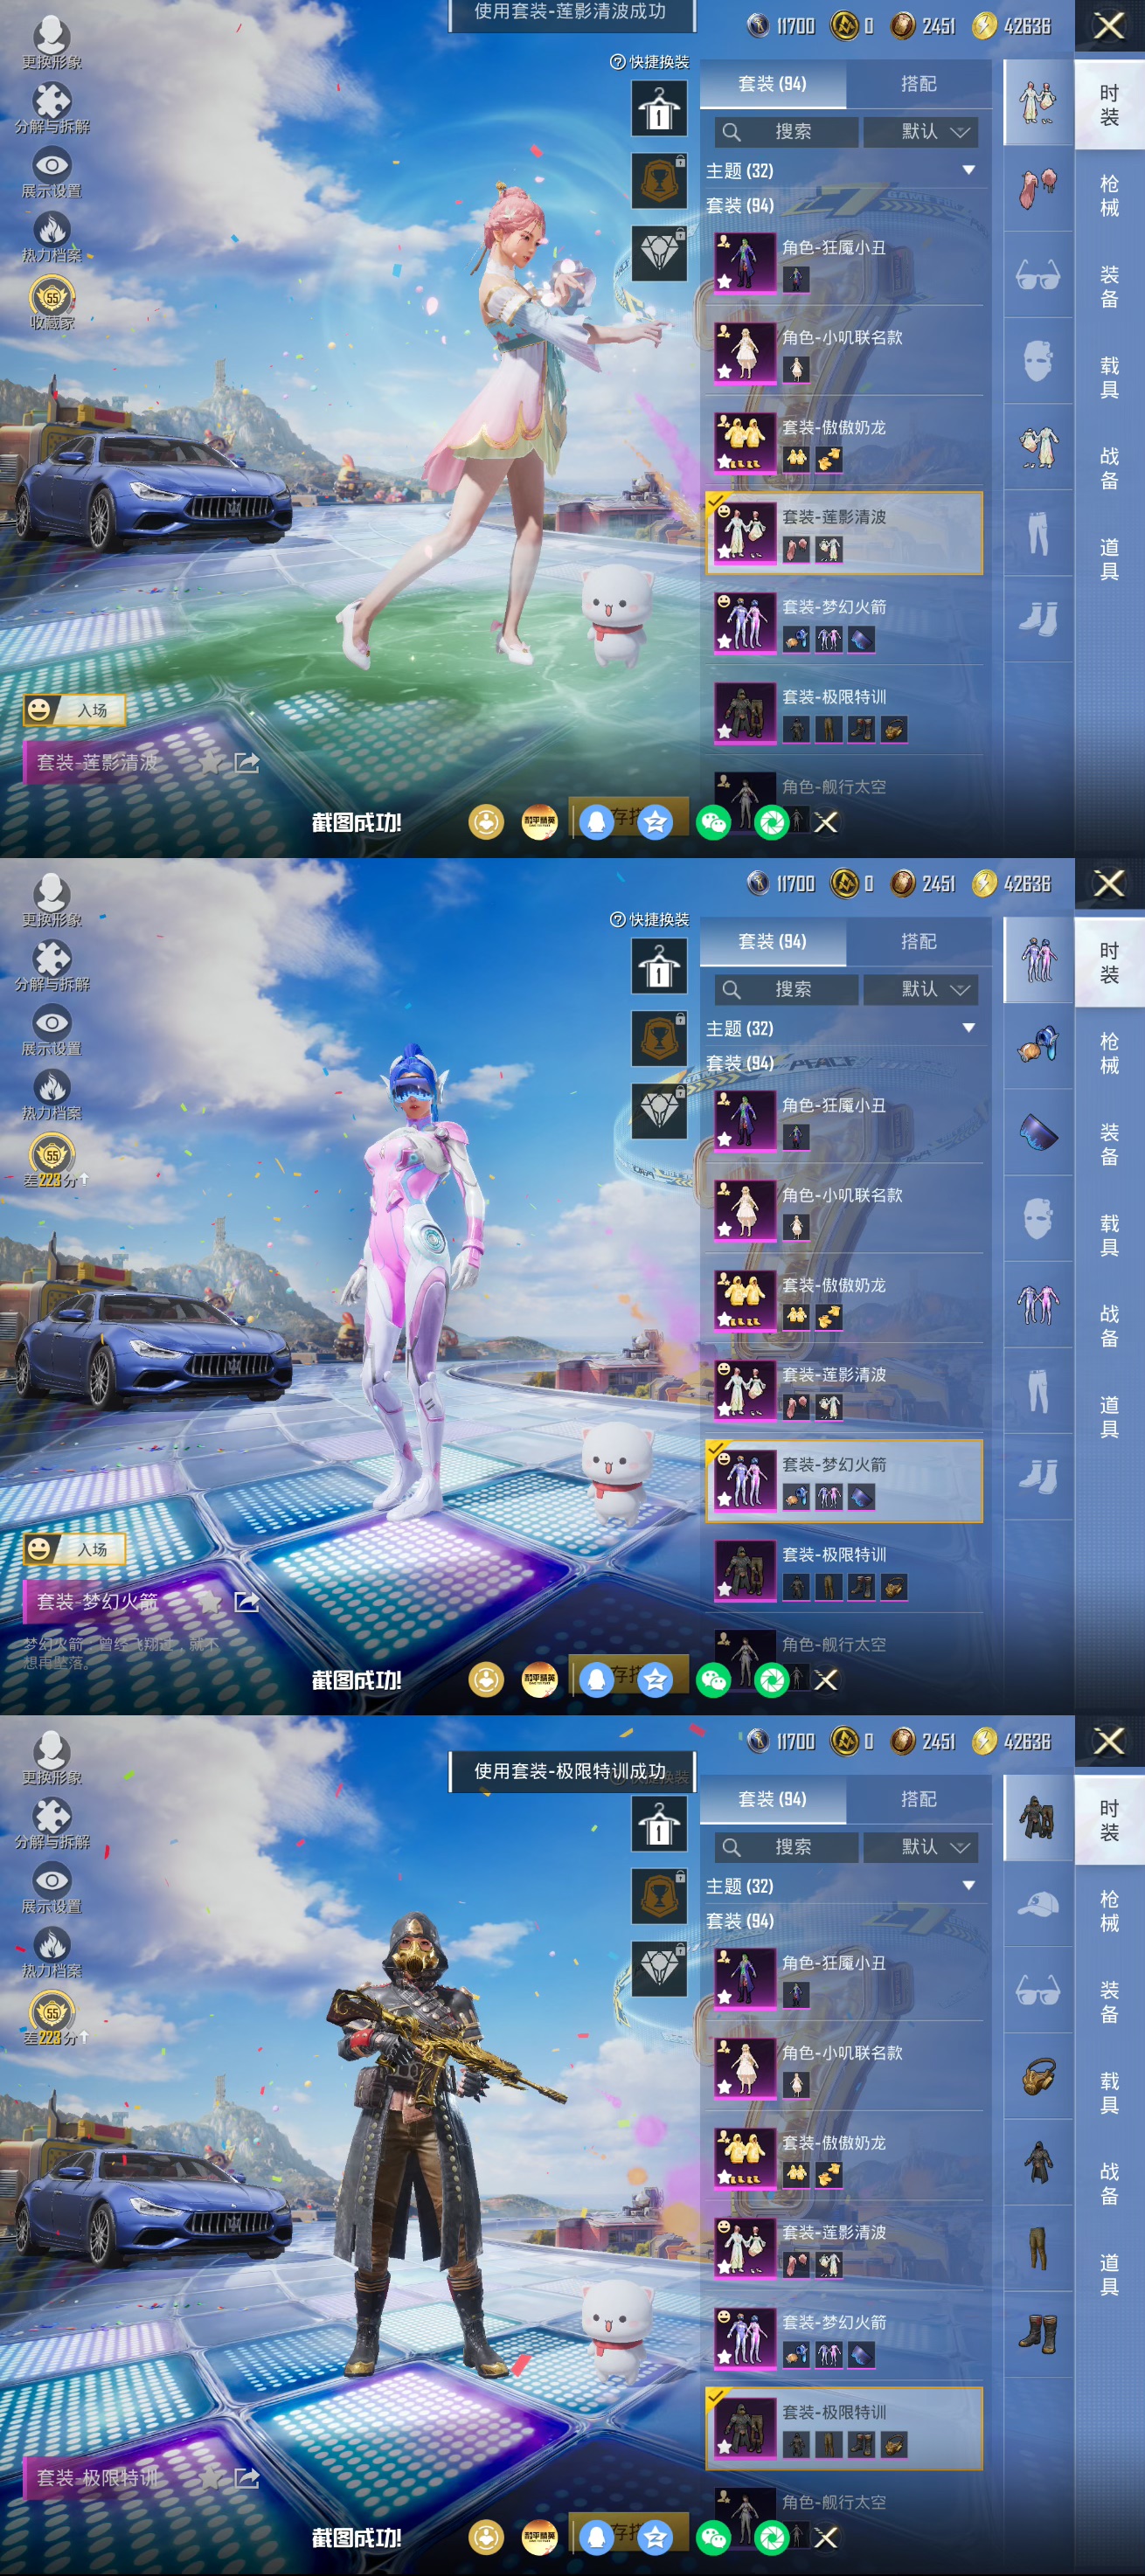Open 更换形象 in the 莲影清波 screenshot
The image size is (1145, 2576).
click(x=52, y=43)
